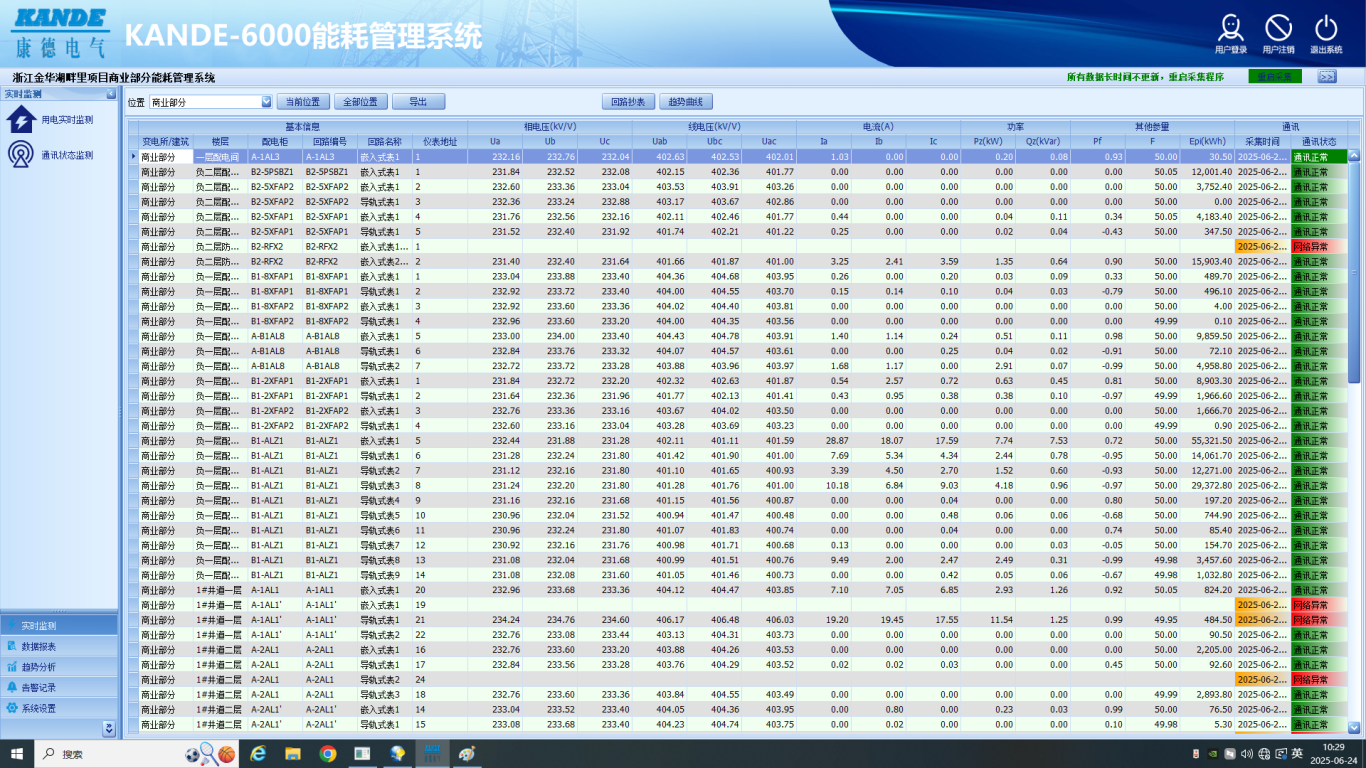The image size is (1366, 768).
Task: Click the table scrollbar down arrow
Action: click(x=1354, y=728)
